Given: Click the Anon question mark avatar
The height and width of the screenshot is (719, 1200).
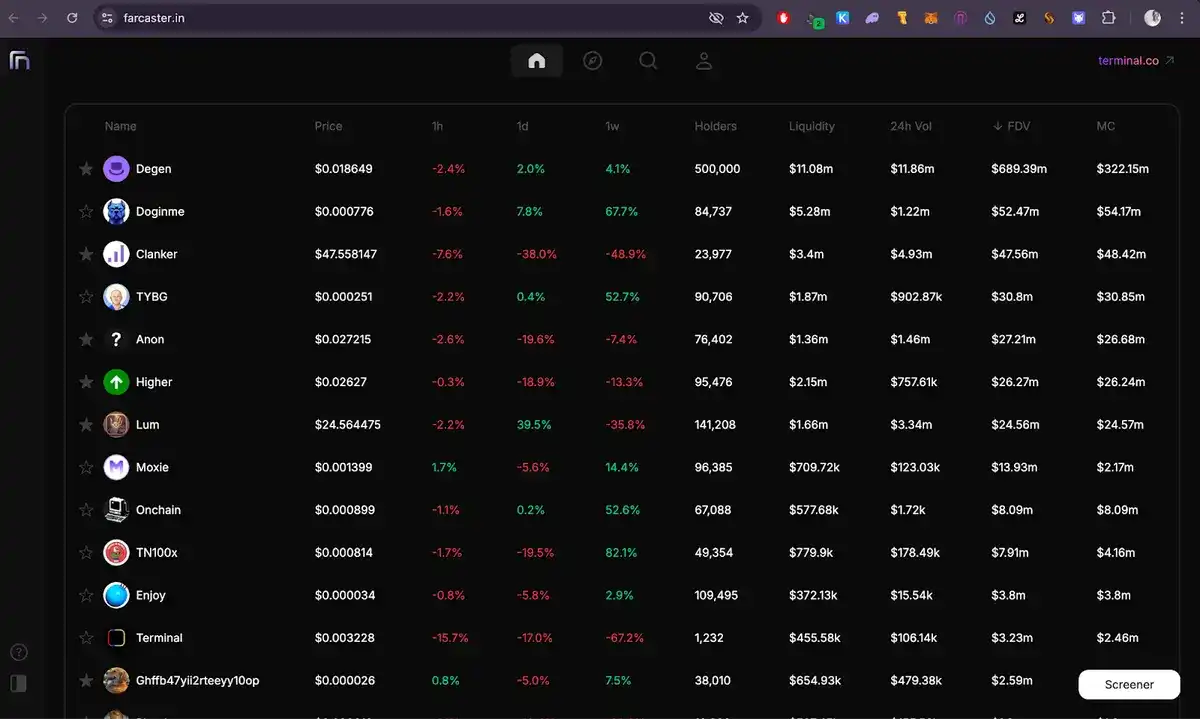Looking at the screenshot, I should pos(116,340).
